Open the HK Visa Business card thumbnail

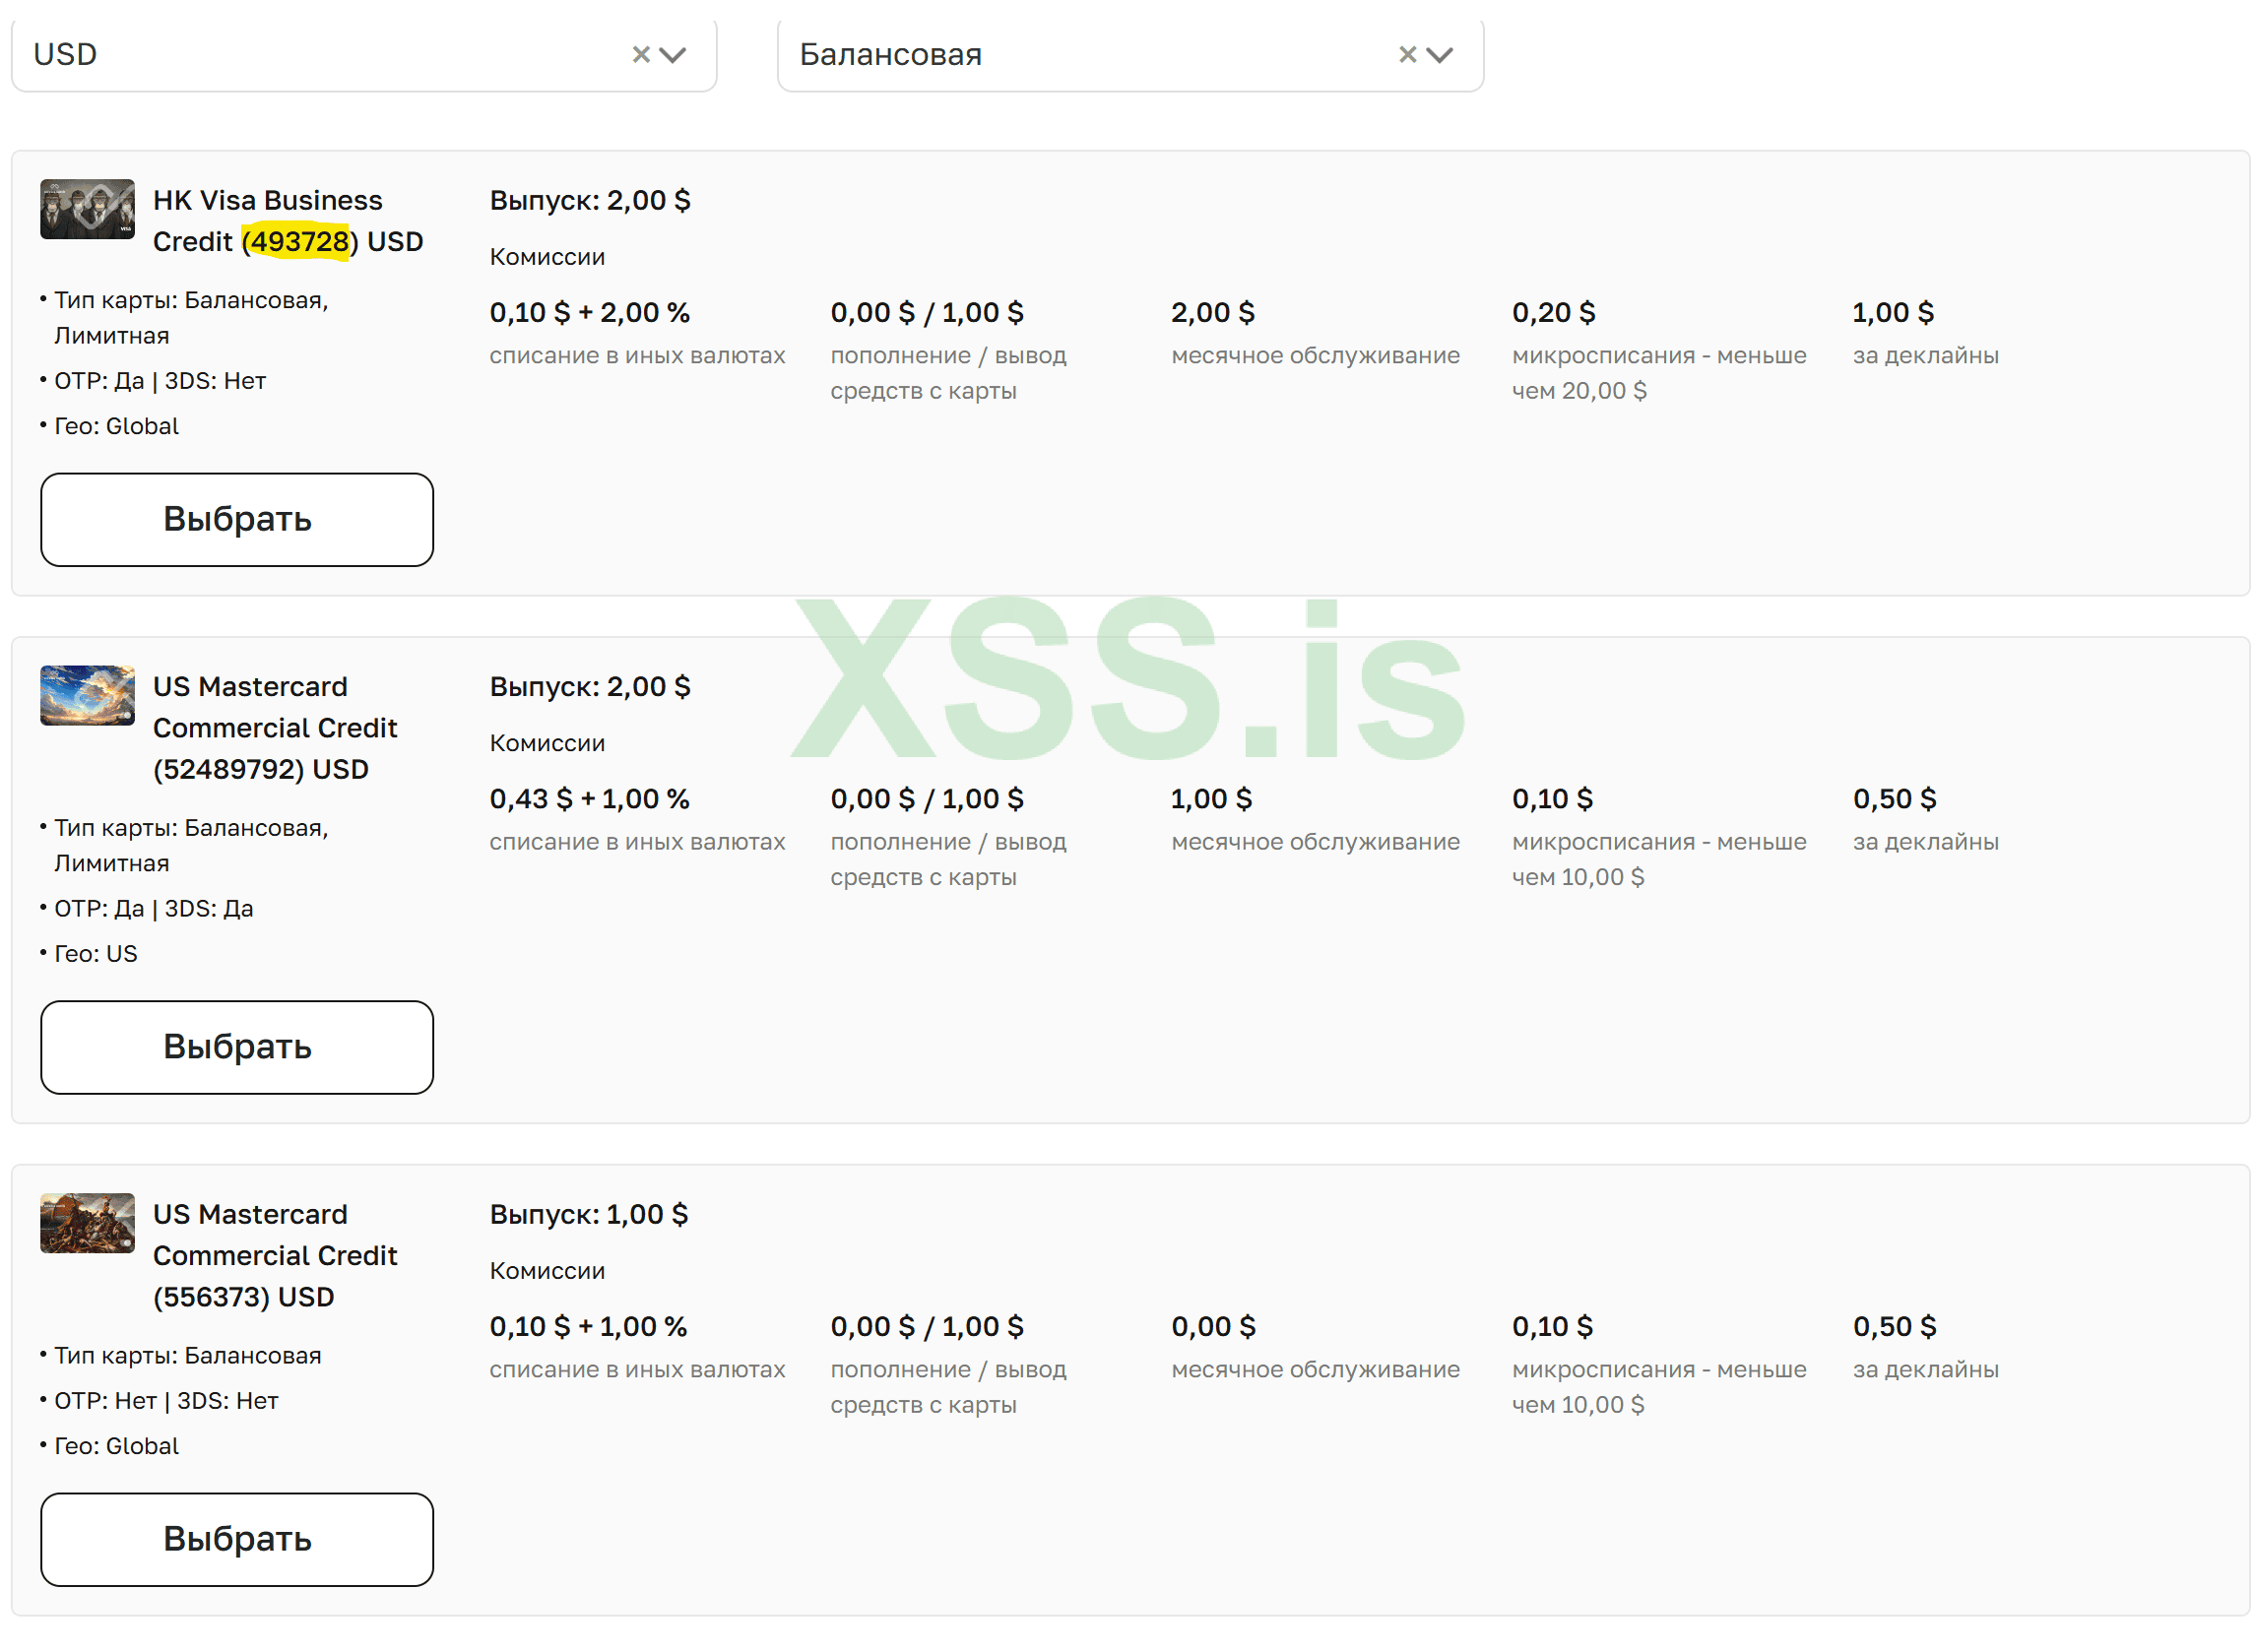tap(87, 209)
